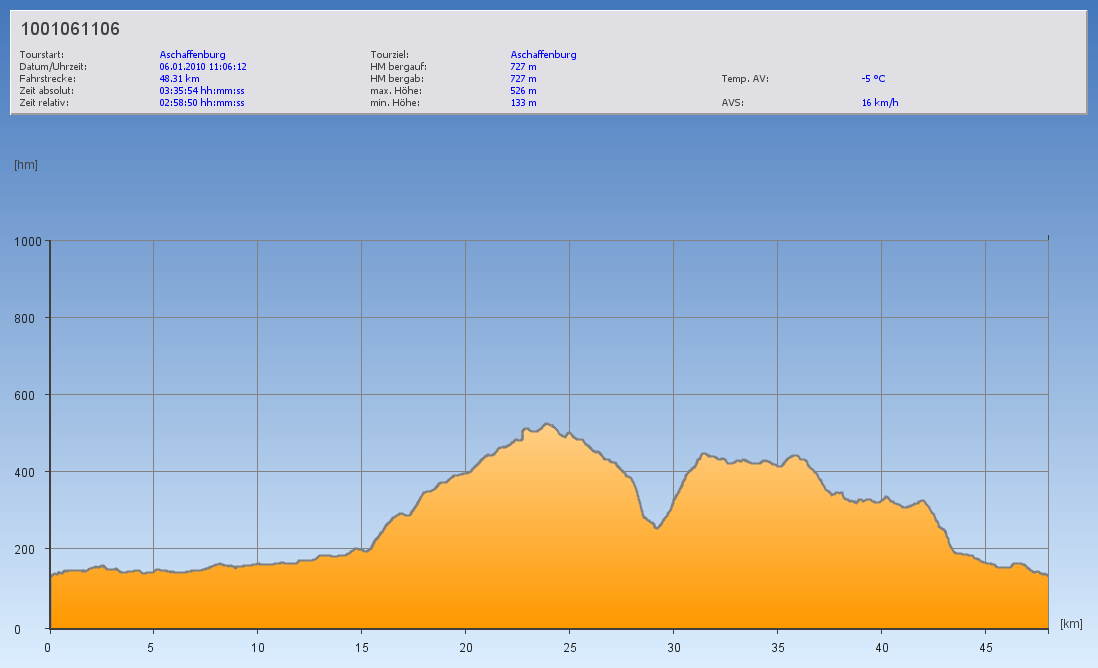Click the tour title 1001061106
Image resolution: width=1098 pixels, height=668 pixels.
(70, 30)
